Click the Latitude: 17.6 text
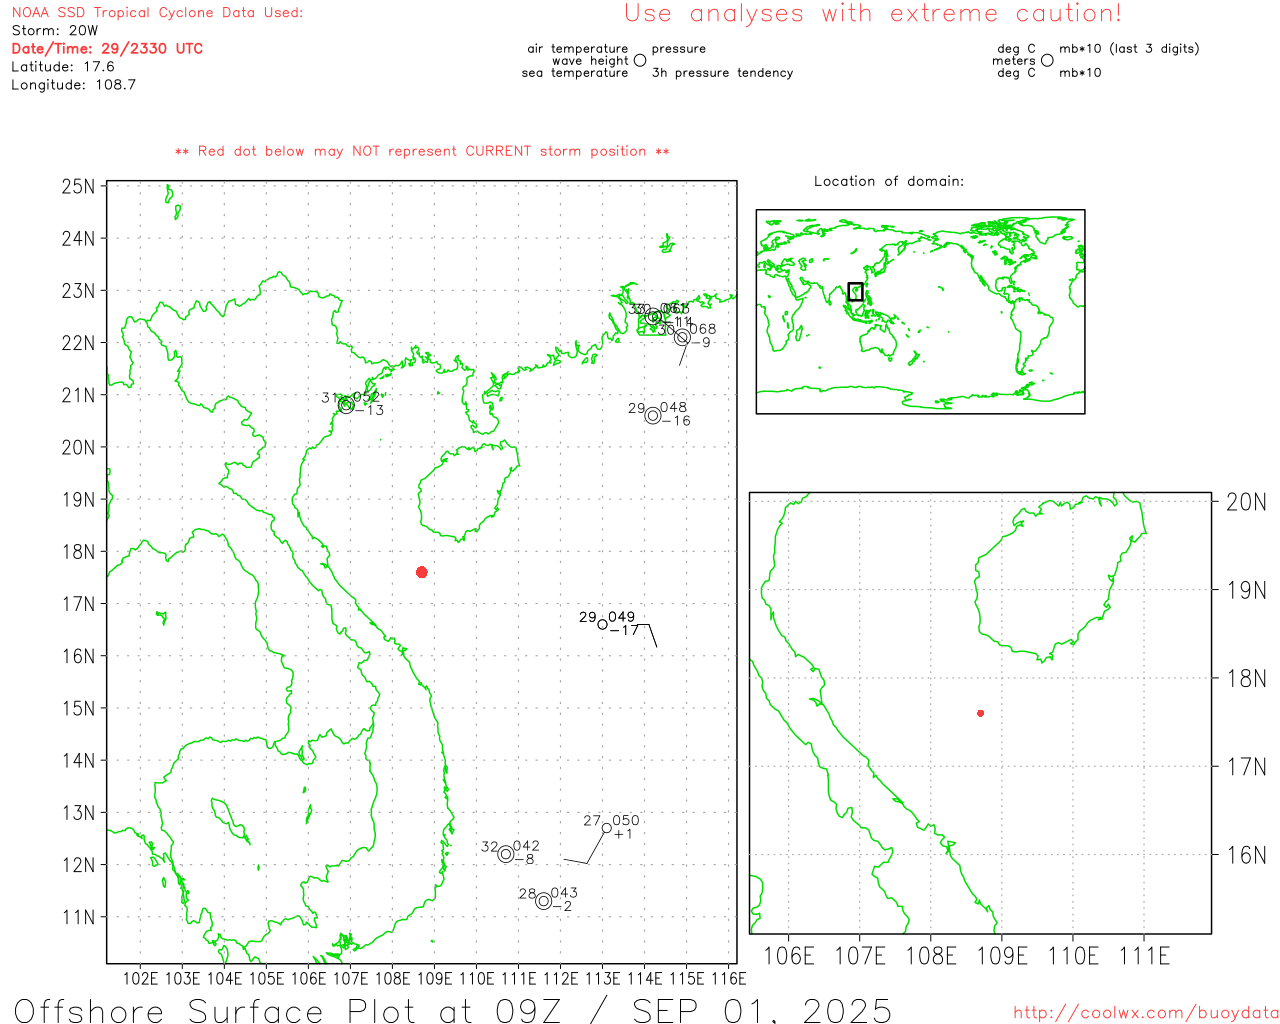This screenshot has height=1024, width=1280. pos(63,66)
